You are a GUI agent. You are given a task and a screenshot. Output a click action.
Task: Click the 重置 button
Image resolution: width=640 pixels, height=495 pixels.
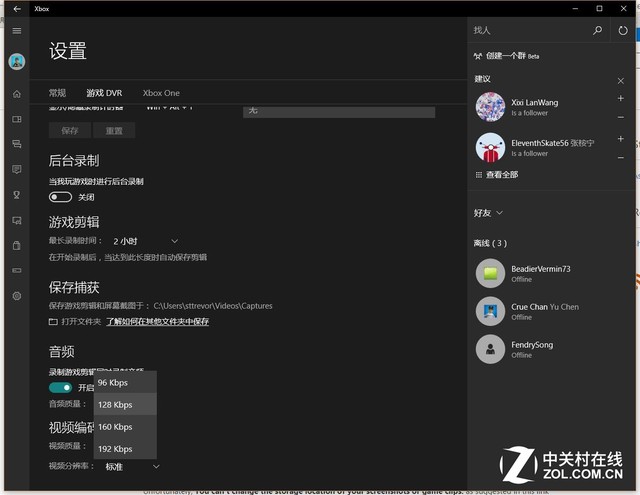(x=114, y=131)
